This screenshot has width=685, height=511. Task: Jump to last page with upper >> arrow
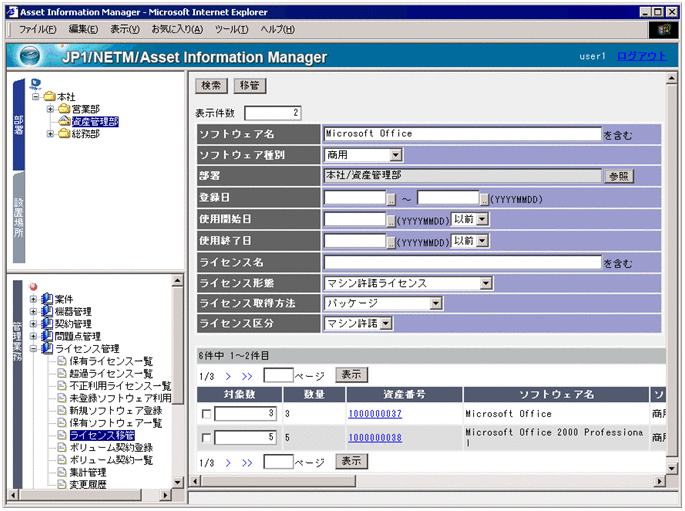pos(247,376)
